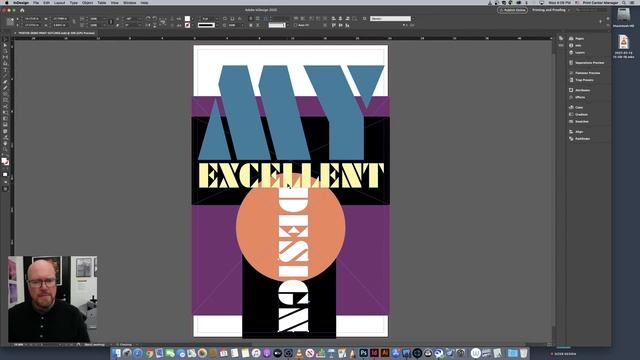The width and height of the screenshot is (640, 360).
Task: Open the Pages panel
Action: click(577, 38)
